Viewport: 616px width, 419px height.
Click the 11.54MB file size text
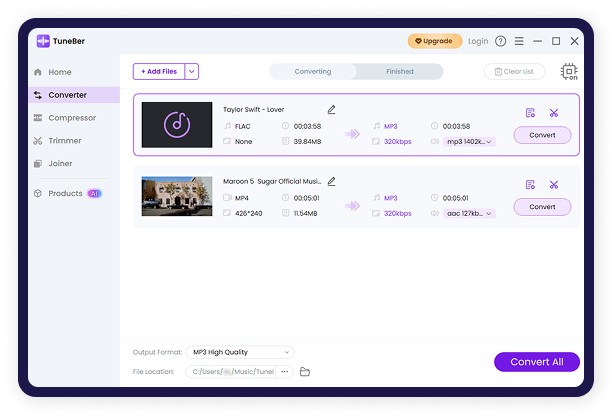305,214
